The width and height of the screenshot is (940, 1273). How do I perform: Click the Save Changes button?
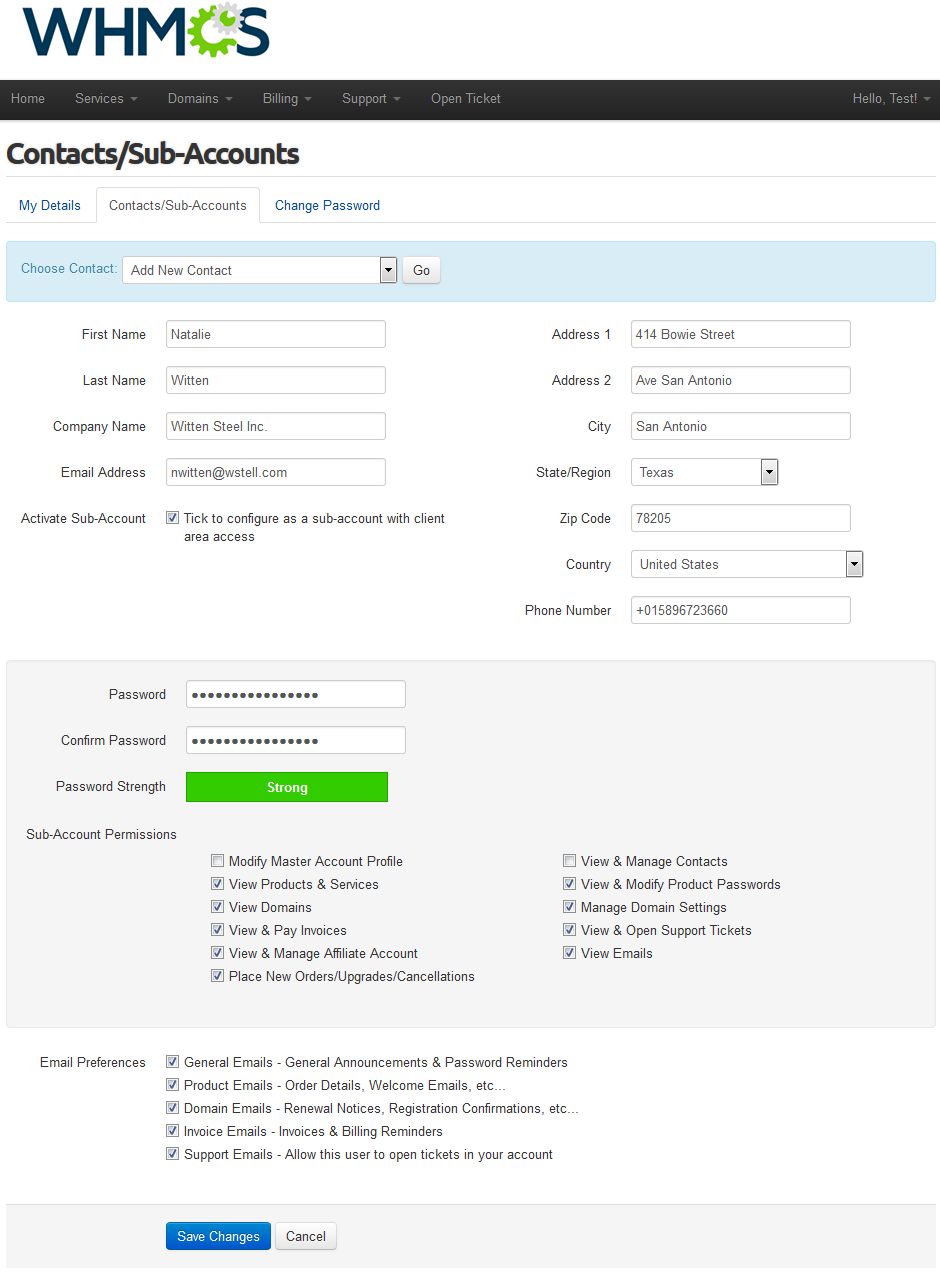218,1236
